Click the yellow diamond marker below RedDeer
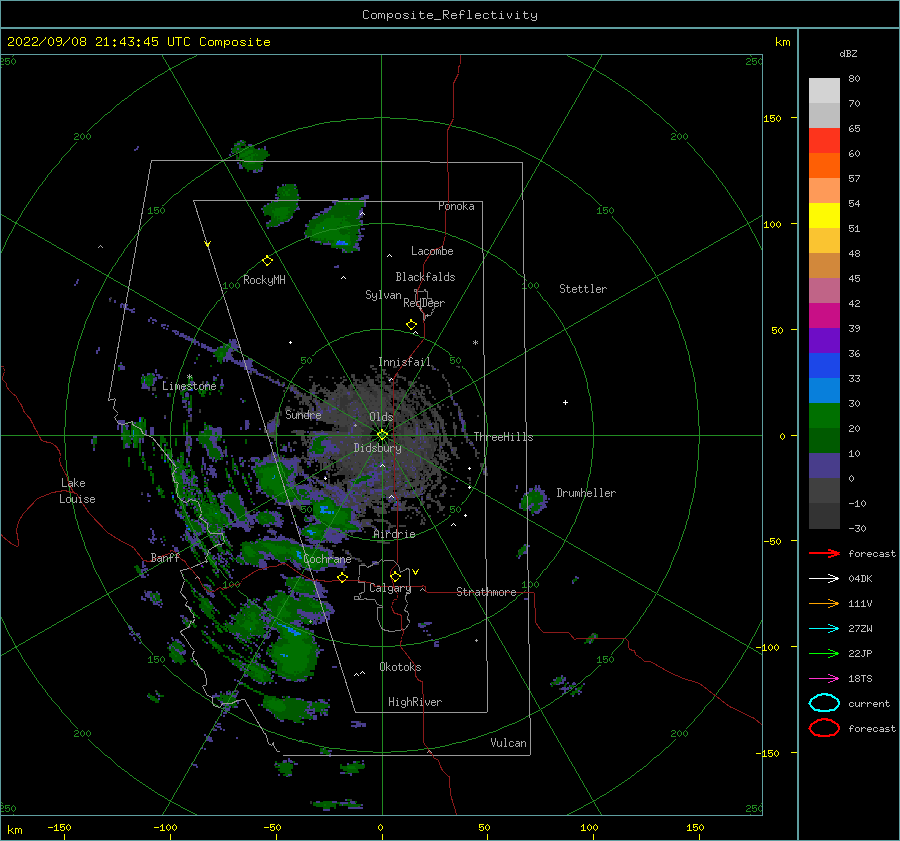The height and width of the screenshot is (841, 900). pos(412,325)
